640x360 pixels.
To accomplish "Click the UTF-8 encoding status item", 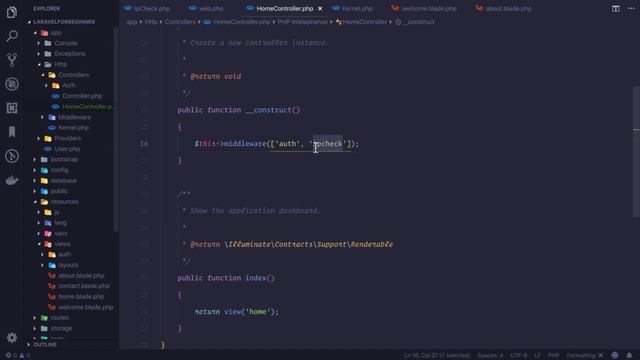I will pyautogui.click(x=518, y=356).
